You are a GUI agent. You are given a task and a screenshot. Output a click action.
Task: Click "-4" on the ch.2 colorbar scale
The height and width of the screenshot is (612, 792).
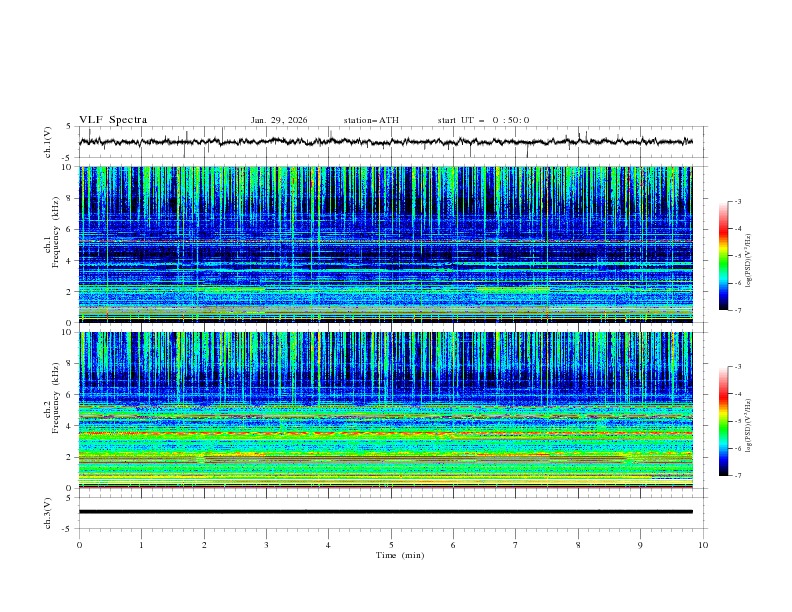click(737, 394)
